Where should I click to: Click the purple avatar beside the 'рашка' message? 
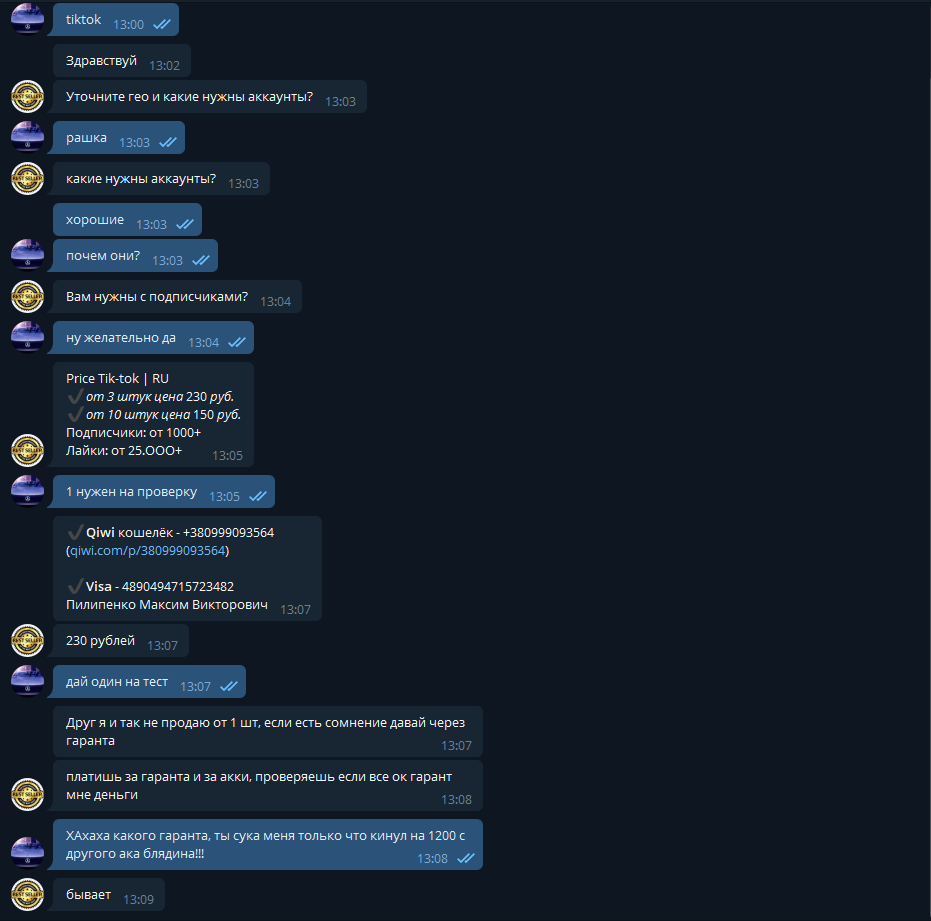point(27,137)
